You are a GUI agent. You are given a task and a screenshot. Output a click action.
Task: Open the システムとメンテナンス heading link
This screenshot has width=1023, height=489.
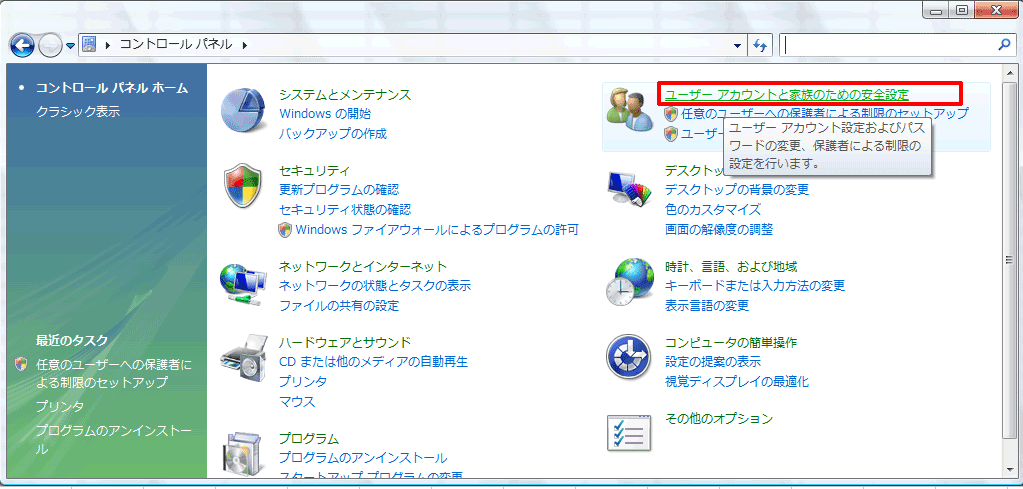coord(345,95)
